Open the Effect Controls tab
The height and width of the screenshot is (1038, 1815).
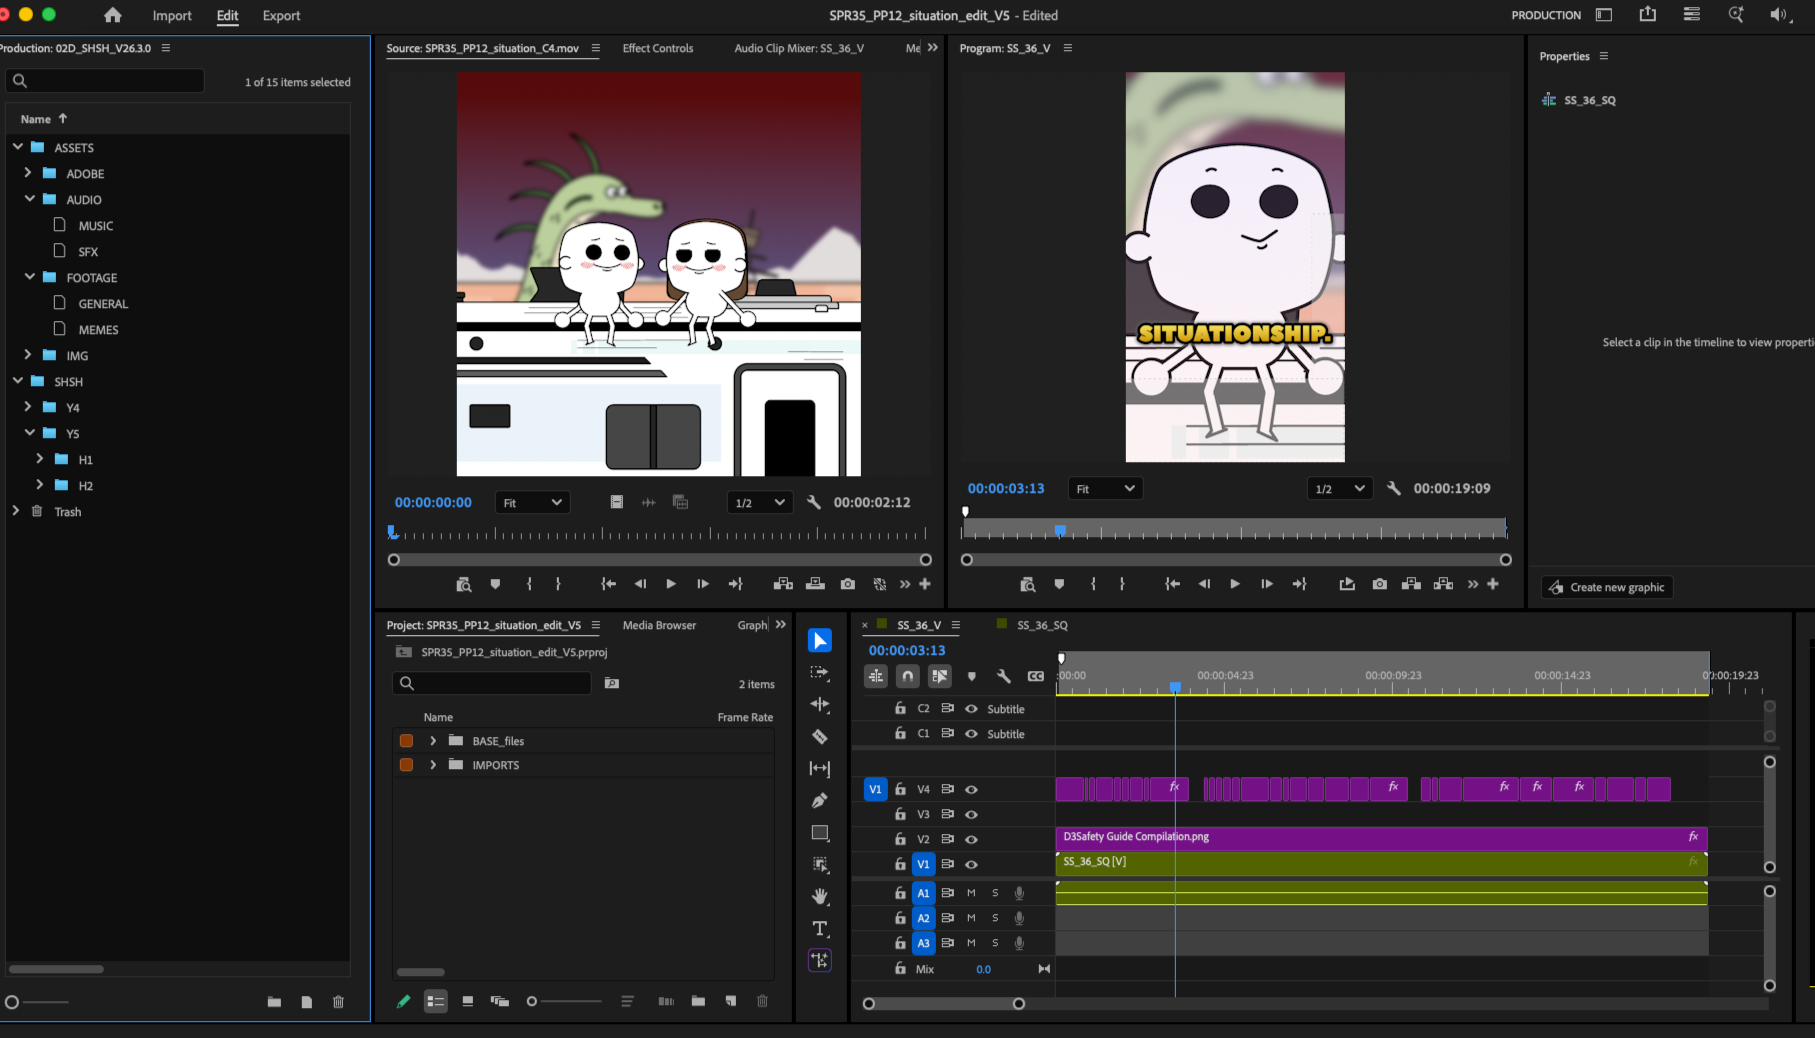click(x=658, y=48)
